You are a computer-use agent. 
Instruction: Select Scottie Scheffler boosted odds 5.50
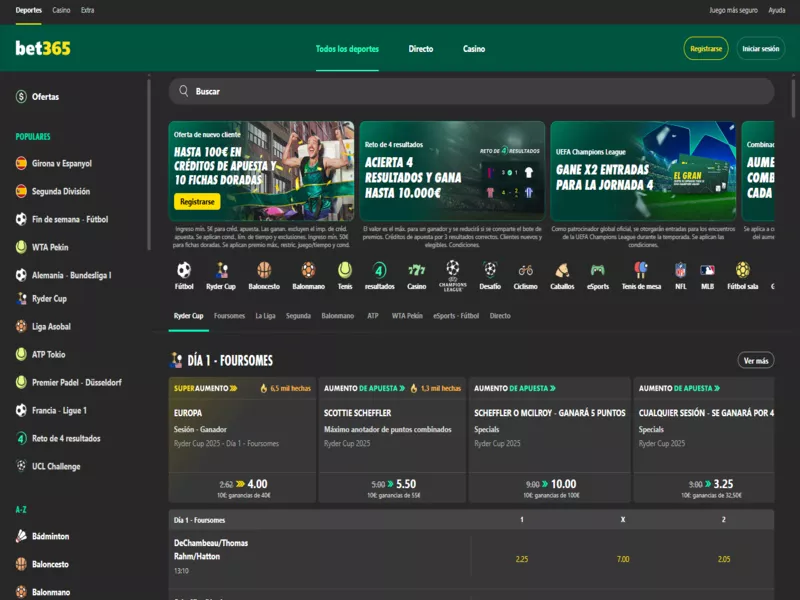pos(392,487)
